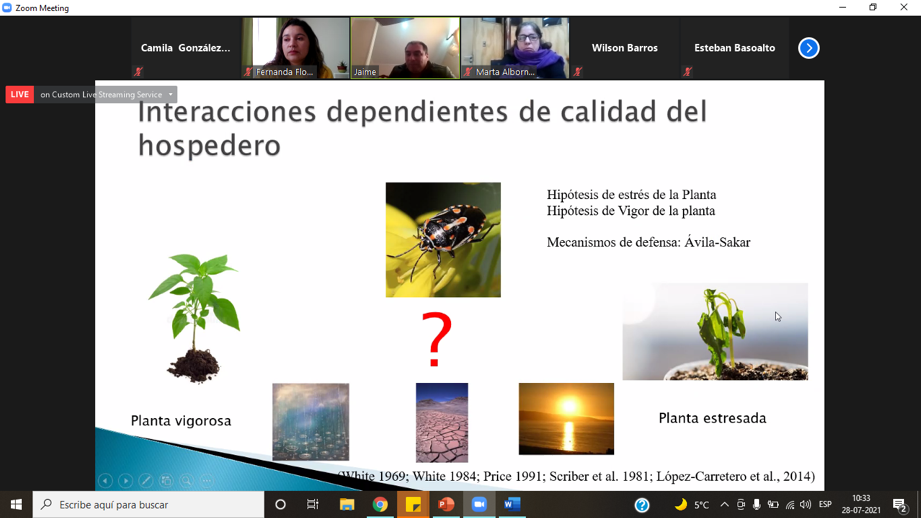Click muted mic icon on Esteban Basoalto tile
The width and height of the screenshot is (922, 518).
pyautogui.click(x=687, y=72)
